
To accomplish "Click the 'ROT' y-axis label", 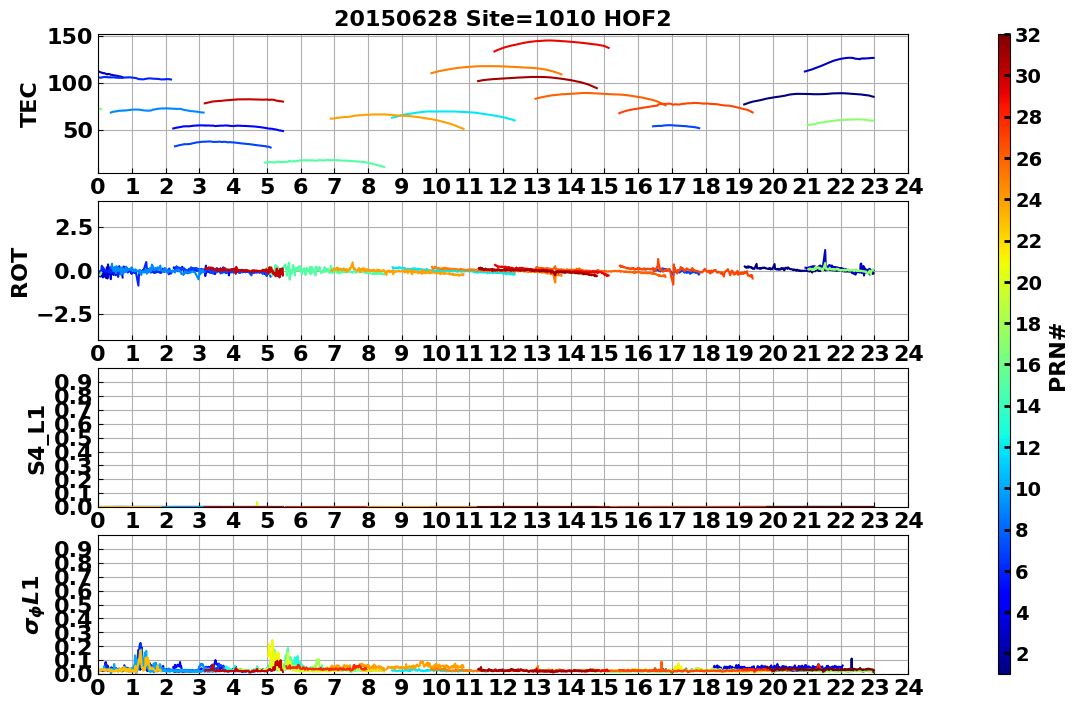I will click(x=20, y=273).
